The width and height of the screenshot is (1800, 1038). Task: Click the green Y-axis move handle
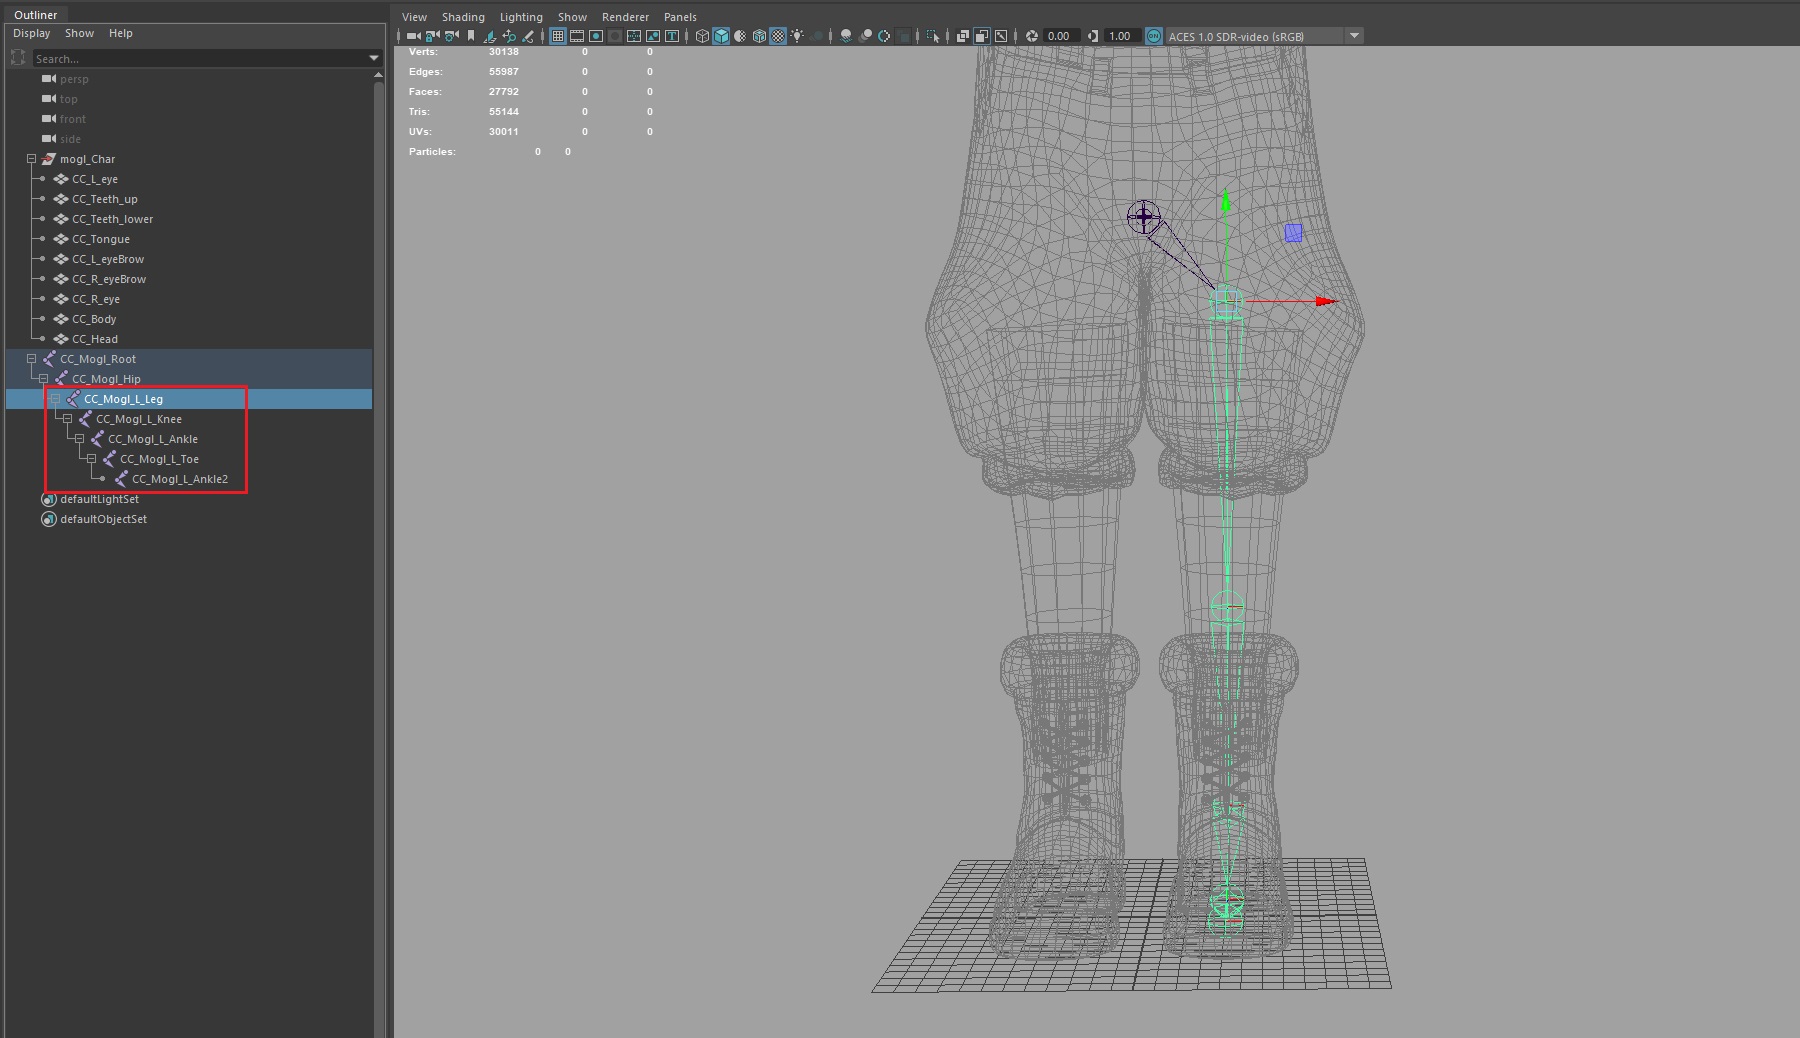click(1225, 201)
